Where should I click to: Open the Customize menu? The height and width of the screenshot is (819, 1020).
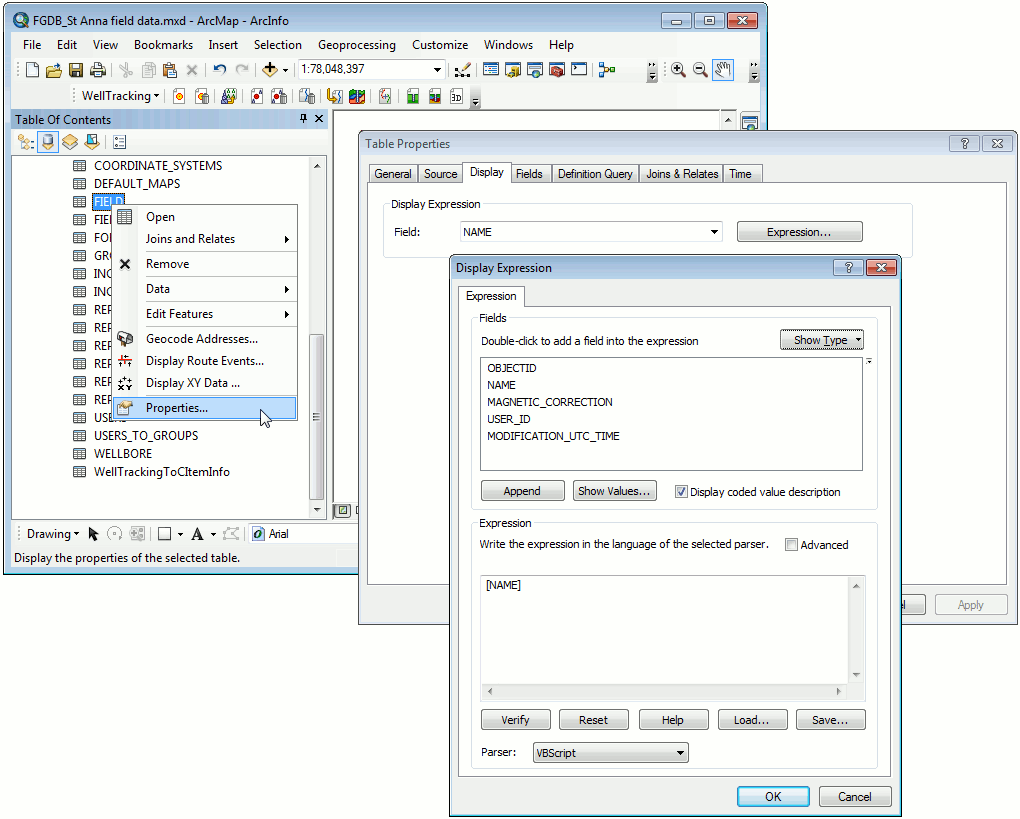[440, 45]
